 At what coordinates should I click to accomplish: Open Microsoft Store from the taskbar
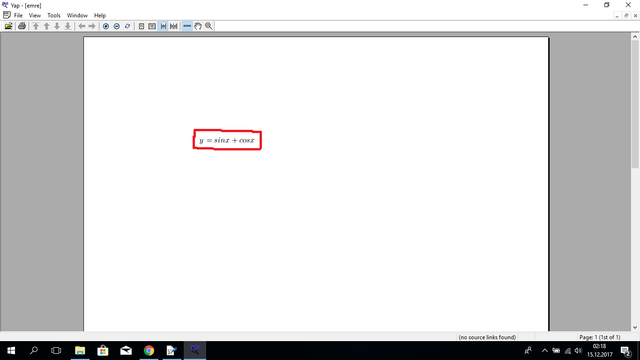click(x=103, y=351)
